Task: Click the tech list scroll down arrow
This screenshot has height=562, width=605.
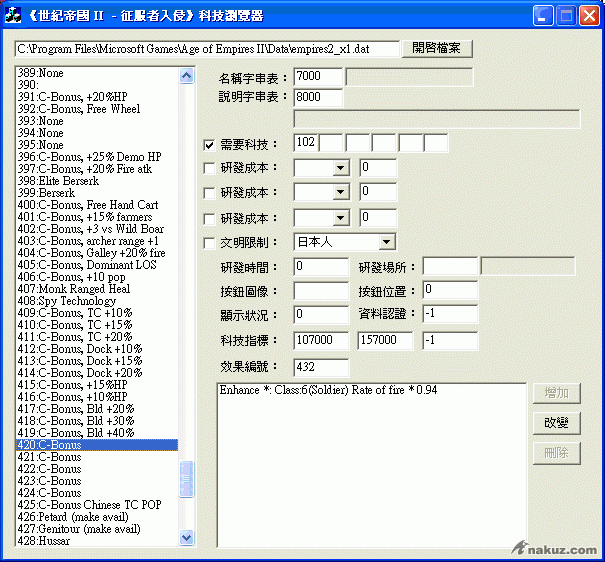Action: click(187, 537)
